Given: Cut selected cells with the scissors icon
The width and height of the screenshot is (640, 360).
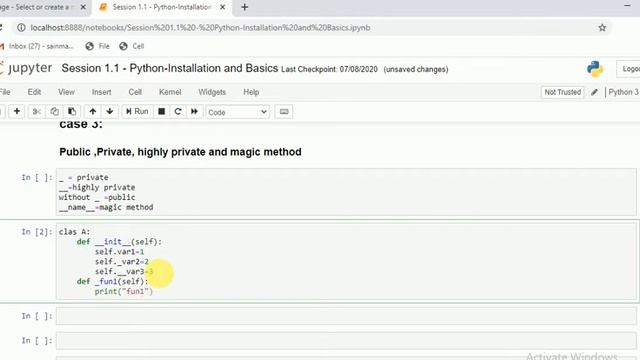Looking at the screenshot, I should (x=37, y=111).
